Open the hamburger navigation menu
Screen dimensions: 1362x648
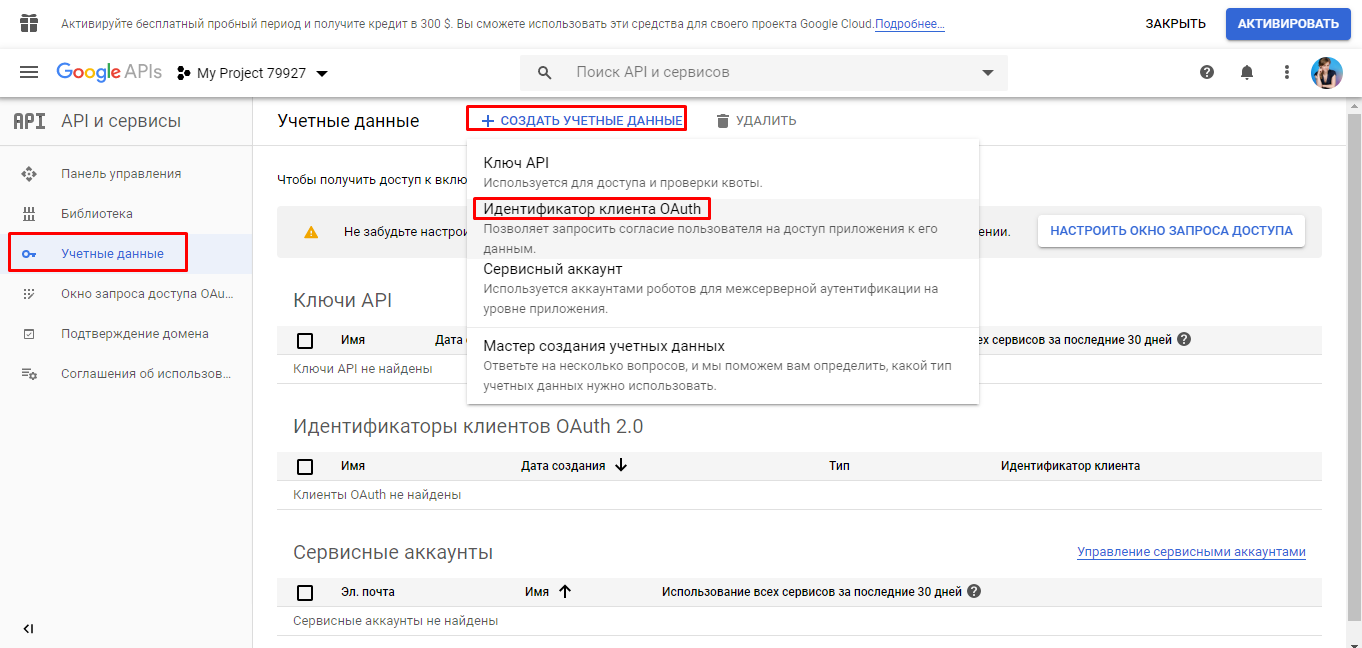pyautogui.click(x=29, y=72)
